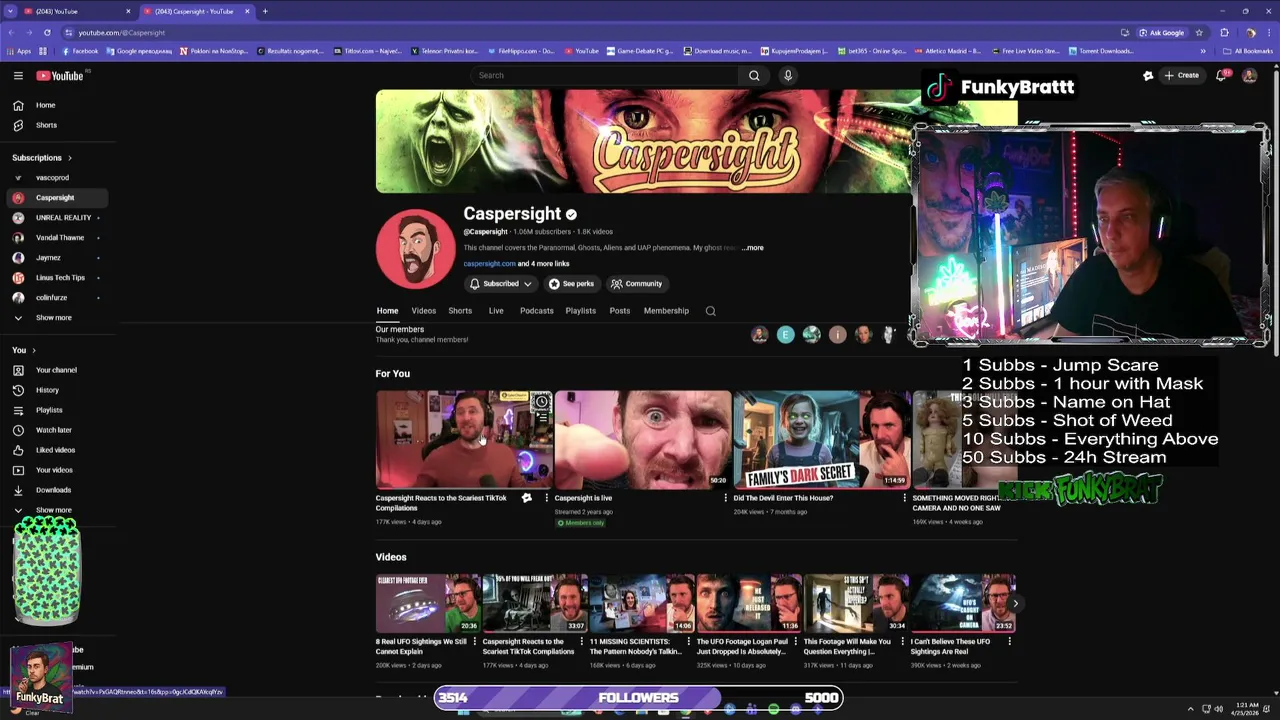Reload the page in the browser

[x=46, y=32]
